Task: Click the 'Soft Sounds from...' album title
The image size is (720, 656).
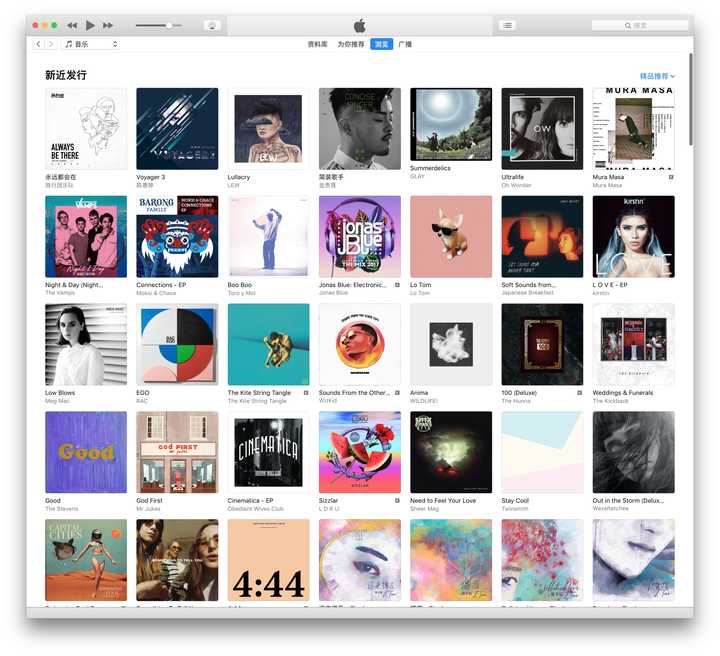Action: click(529, 285)
